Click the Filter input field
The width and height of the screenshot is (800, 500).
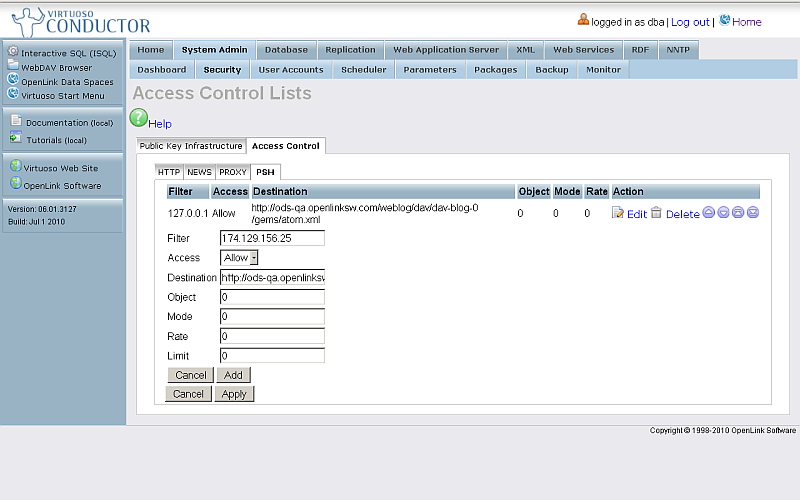pyautogui.click(x=272, y=238)
